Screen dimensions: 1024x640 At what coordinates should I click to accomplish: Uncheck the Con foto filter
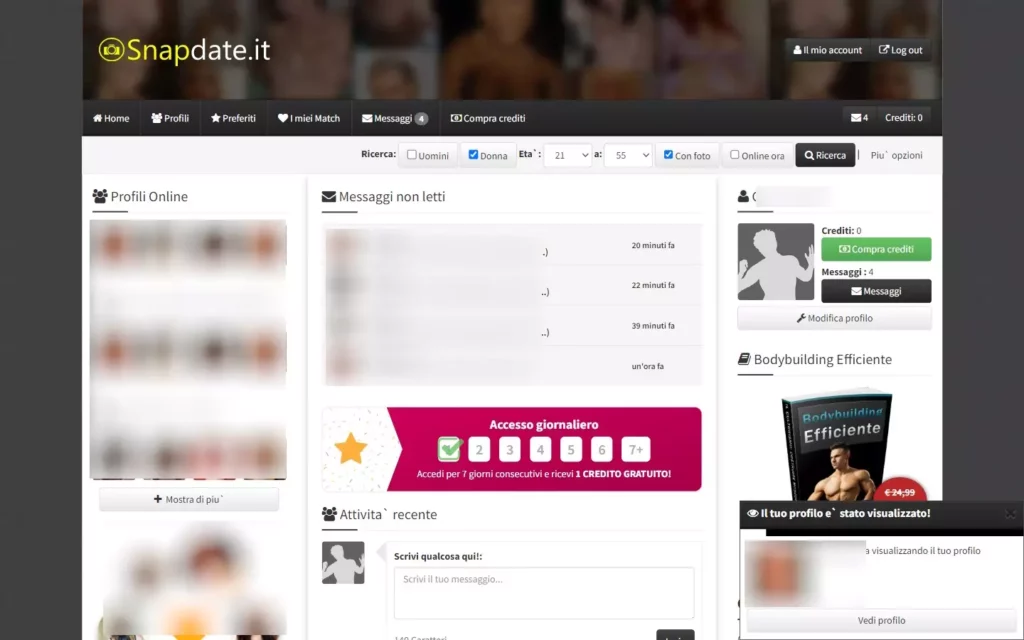(667, 154)
